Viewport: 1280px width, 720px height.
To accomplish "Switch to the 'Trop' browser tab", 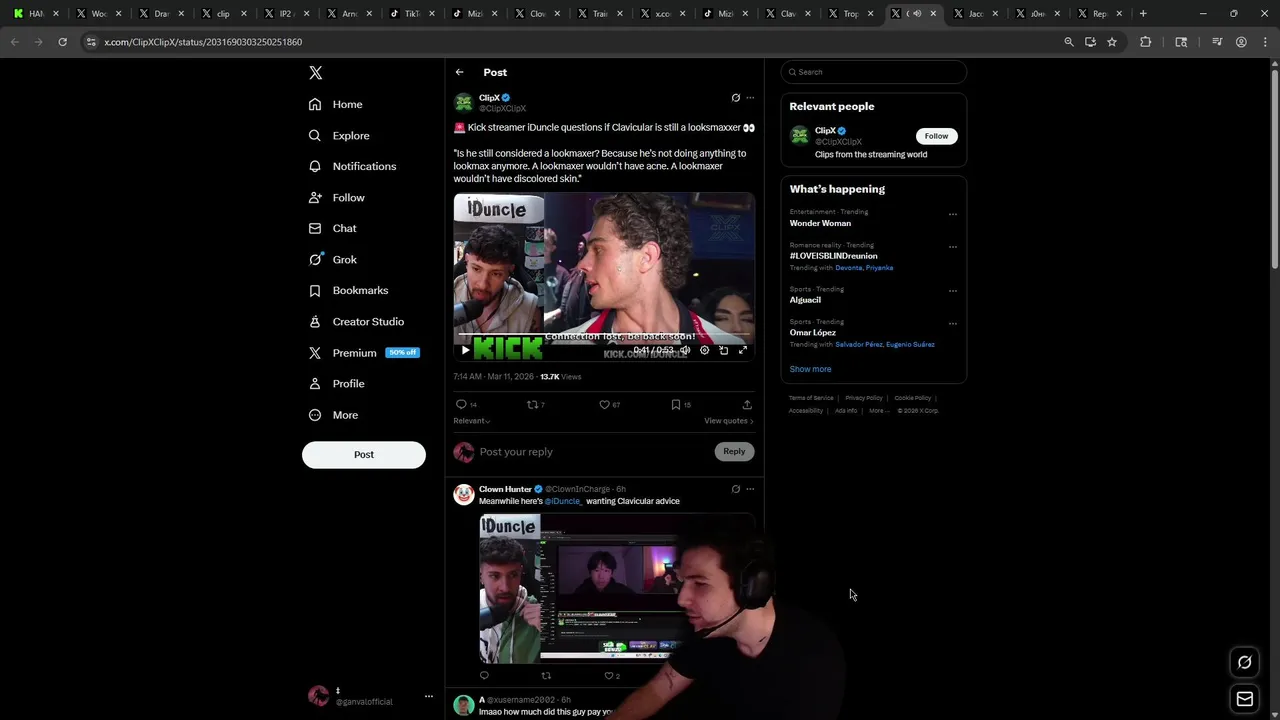I will click(x=850, y=14).
